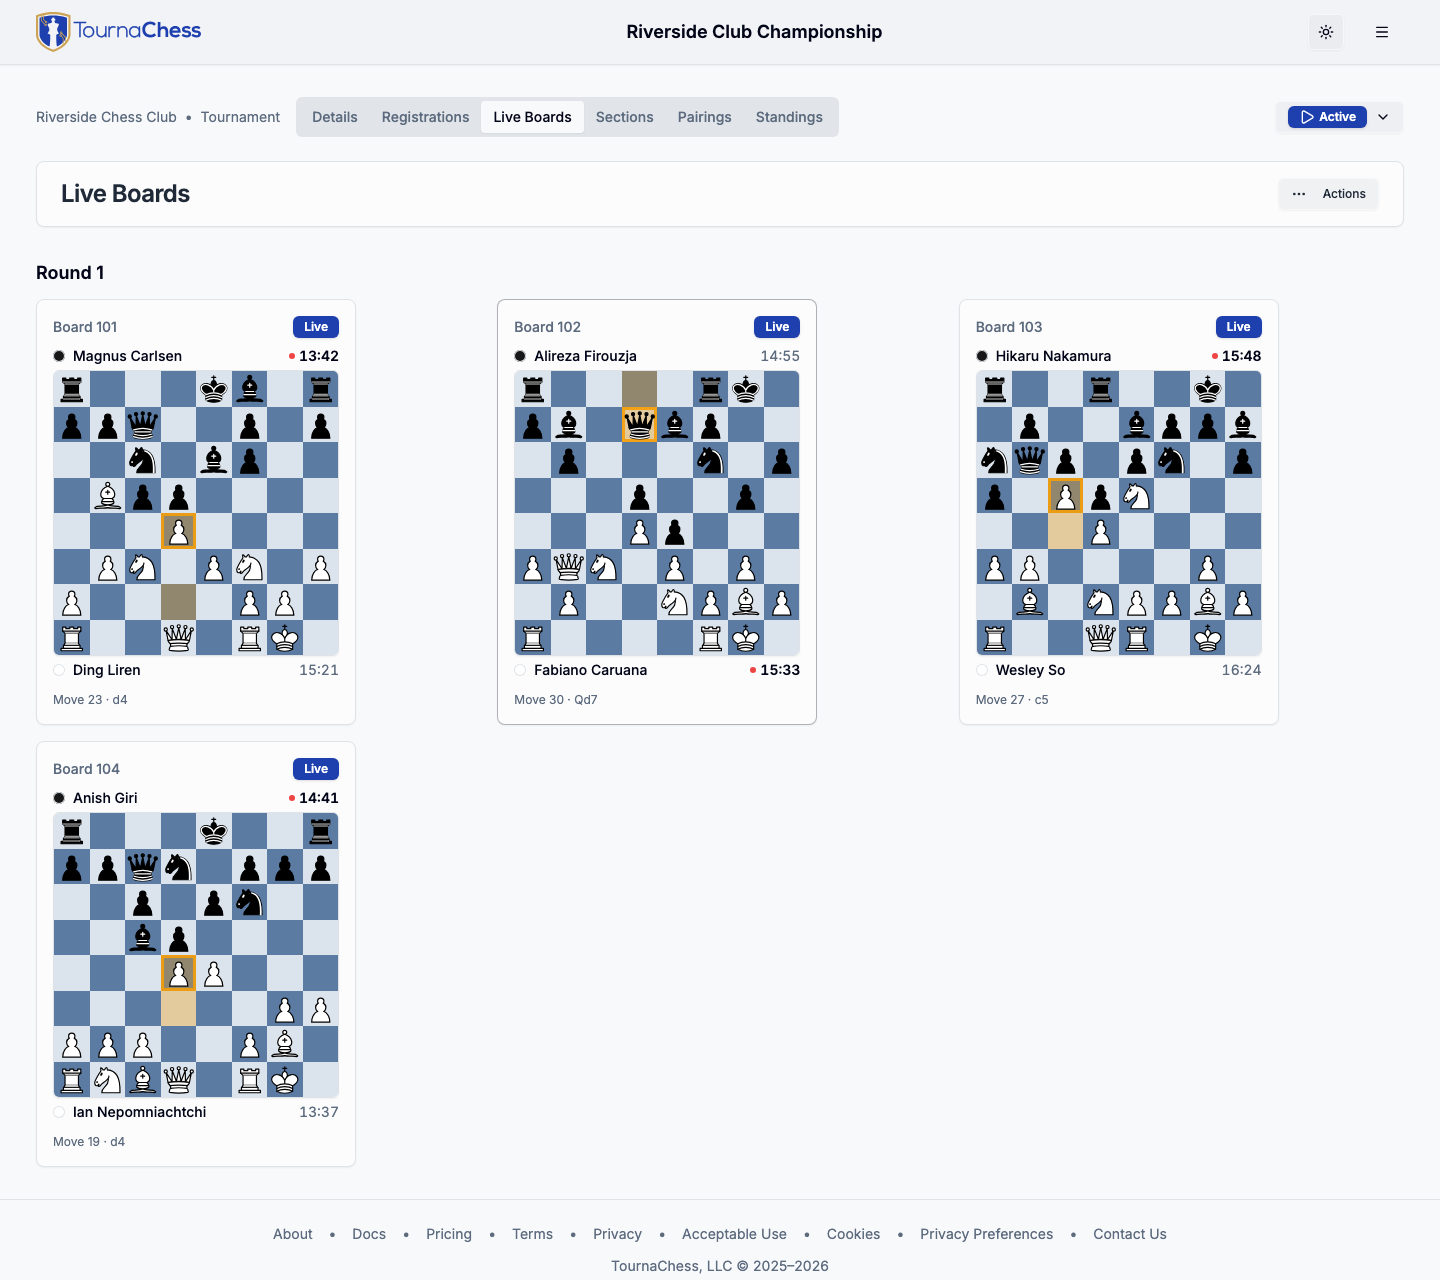Screen dimensions: 1440x1280
Task: Click Move 19 · d4 text
Action: click(89, 1142)
